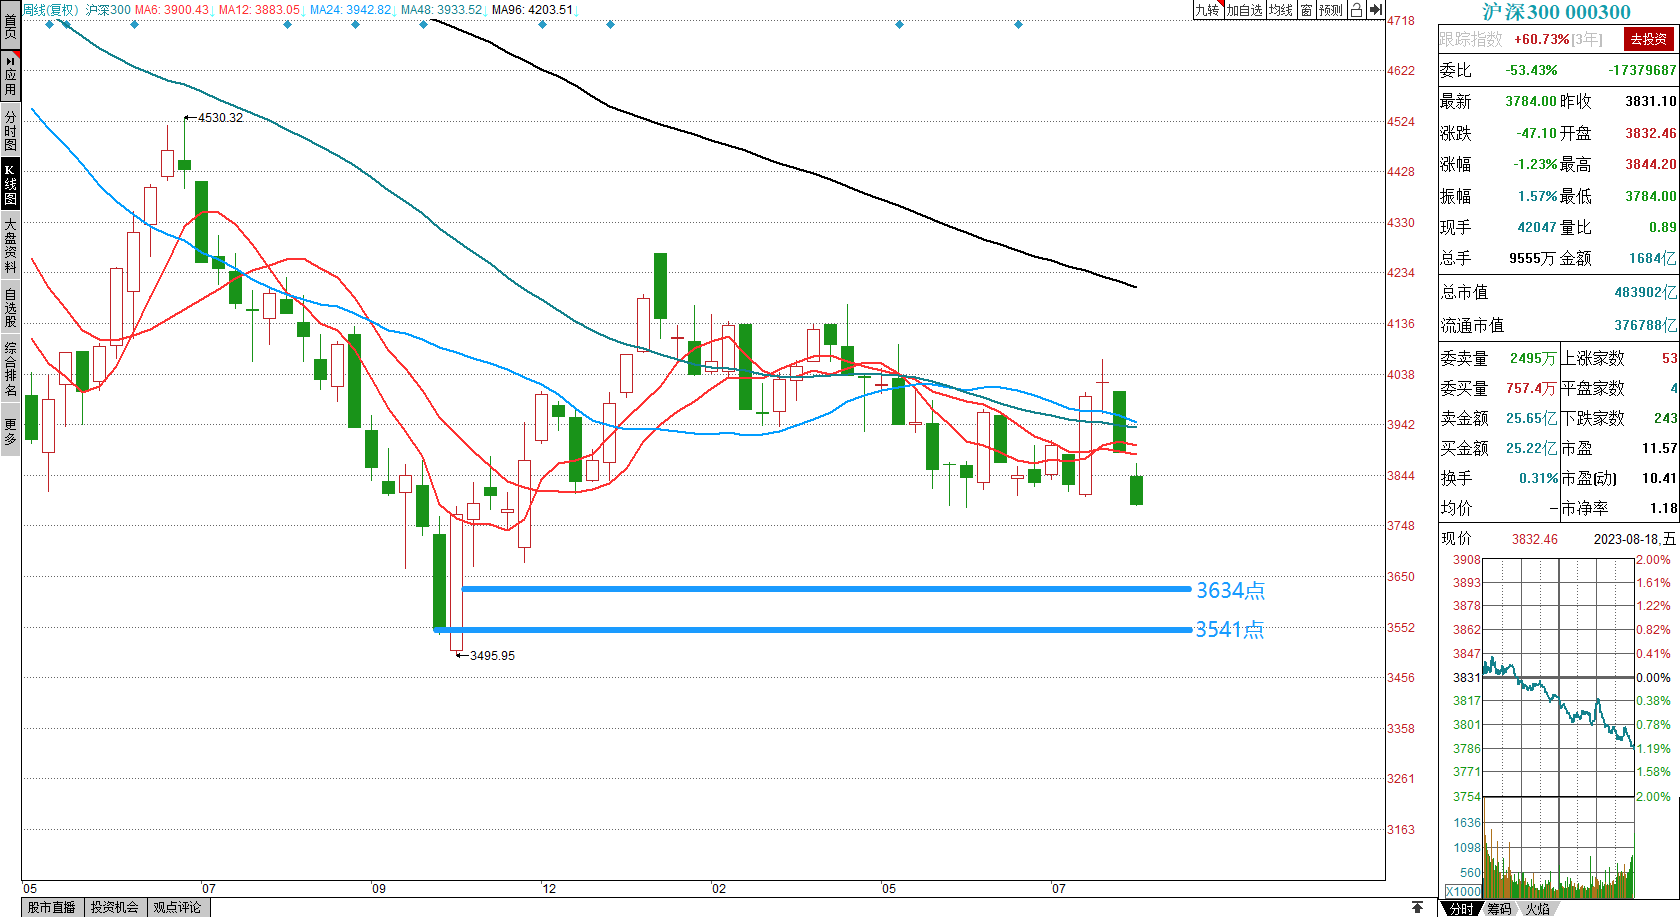Open the 股市直播 bottom link
This screenshot has height=917, width=1680.
click(x=52, y=907)
